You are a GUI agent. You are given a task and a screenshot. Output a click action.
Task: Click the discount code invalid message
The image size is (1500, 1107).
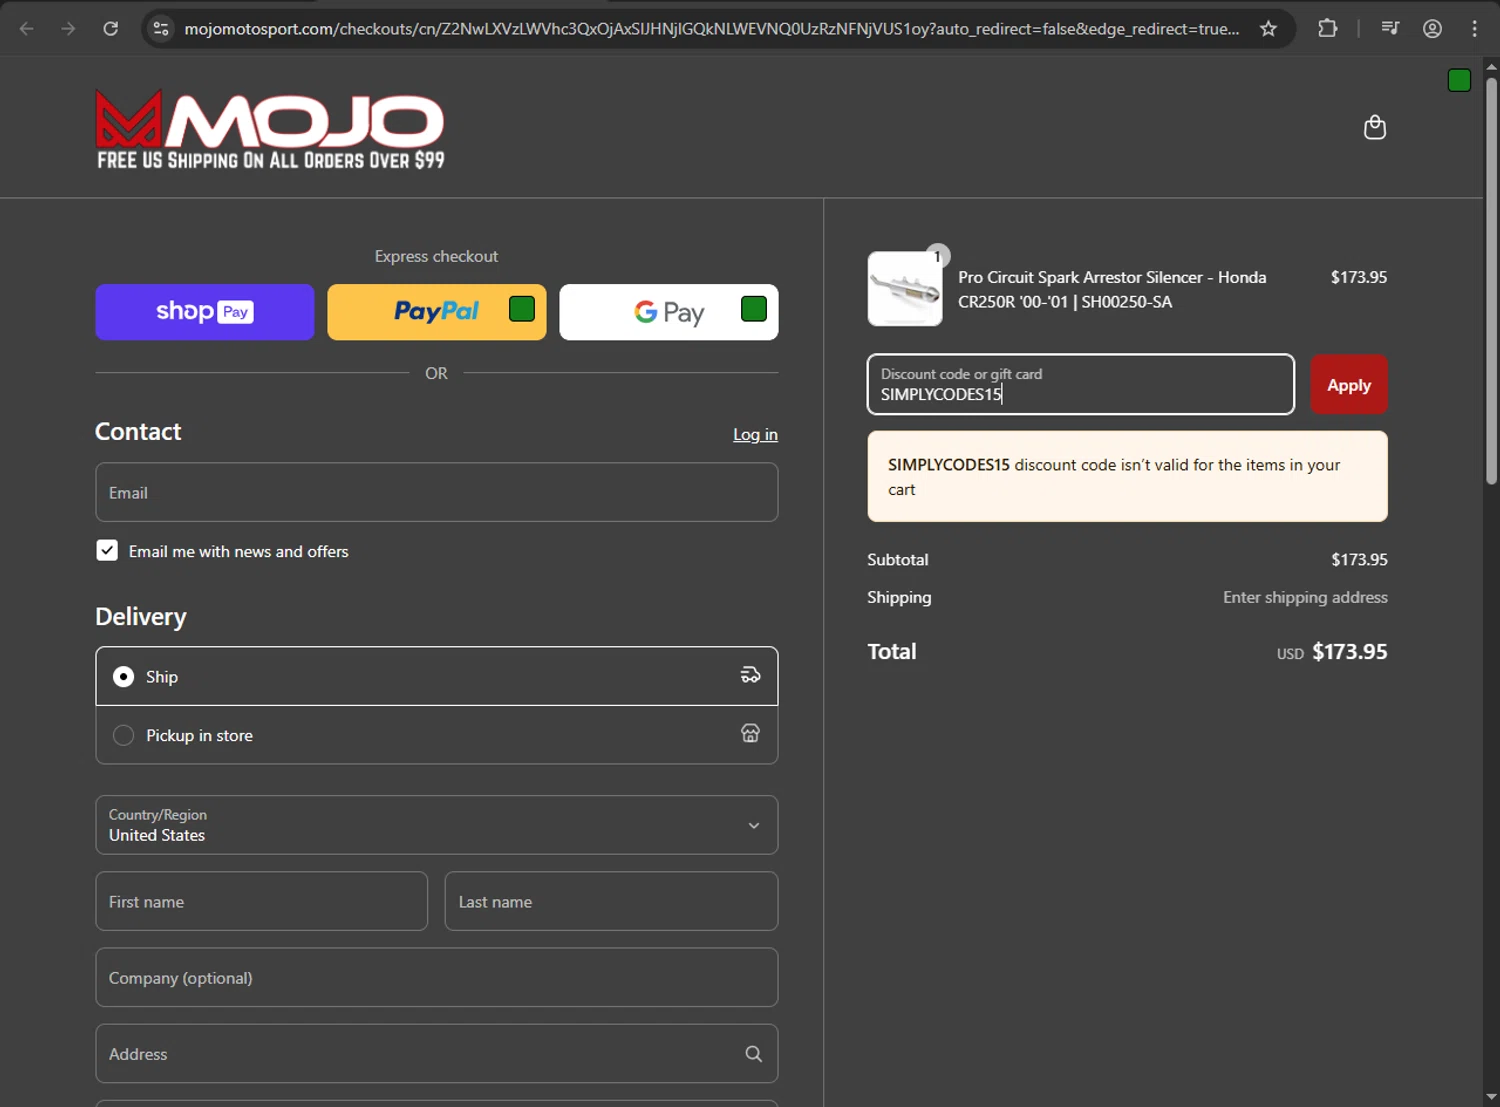1127,476
